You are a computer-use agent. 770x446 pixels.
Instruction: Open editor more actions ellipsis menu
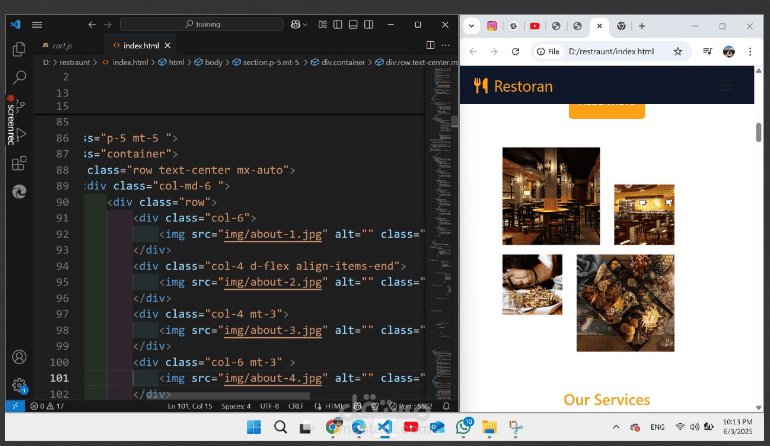tap(445, 45)
